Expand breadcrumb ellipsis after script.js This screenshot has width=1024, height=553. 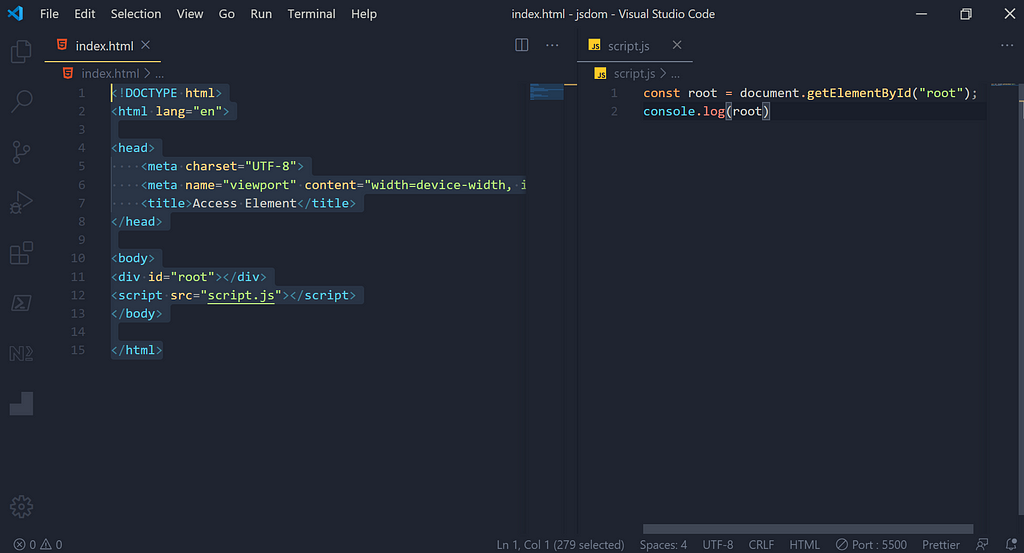click(675, 74)
